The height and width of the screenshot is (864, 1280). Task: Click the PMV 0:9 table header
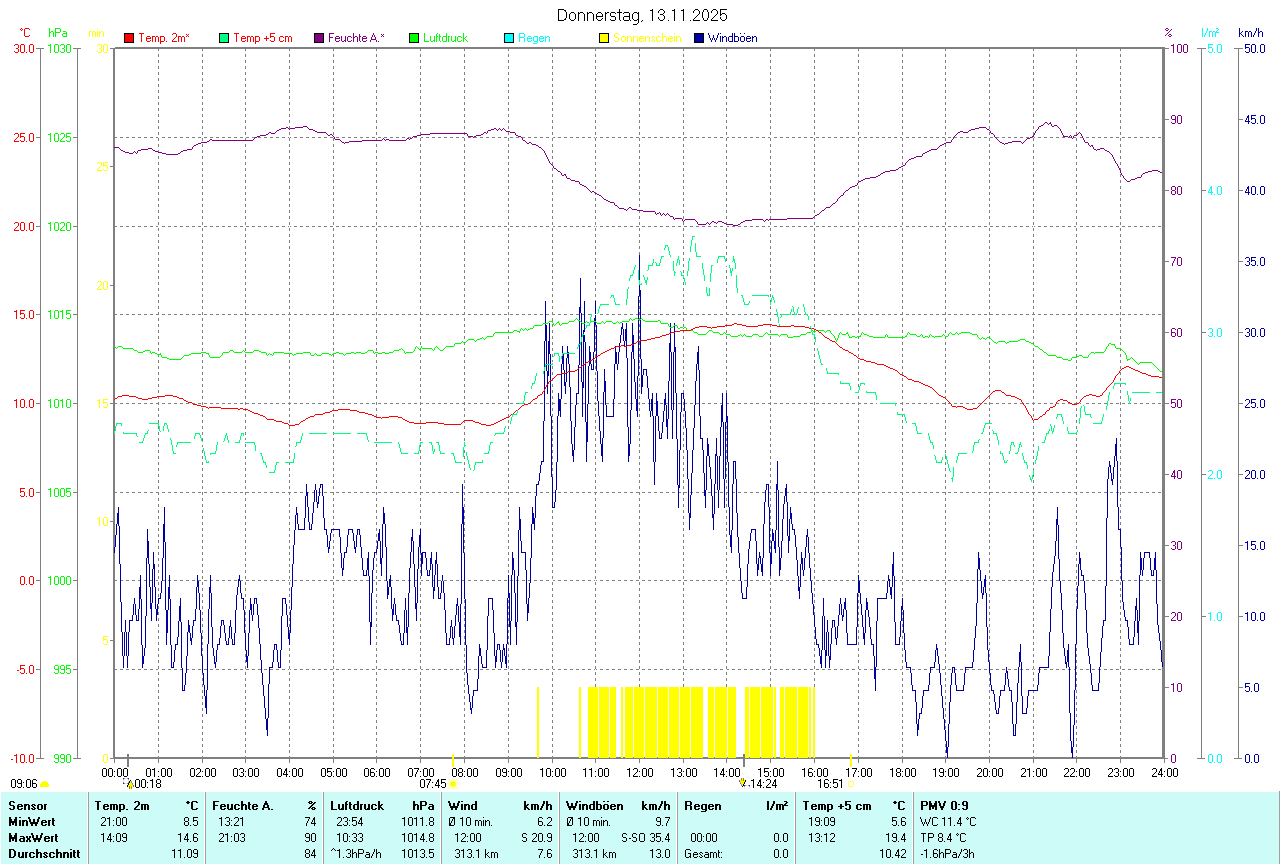tap(944, 805)
